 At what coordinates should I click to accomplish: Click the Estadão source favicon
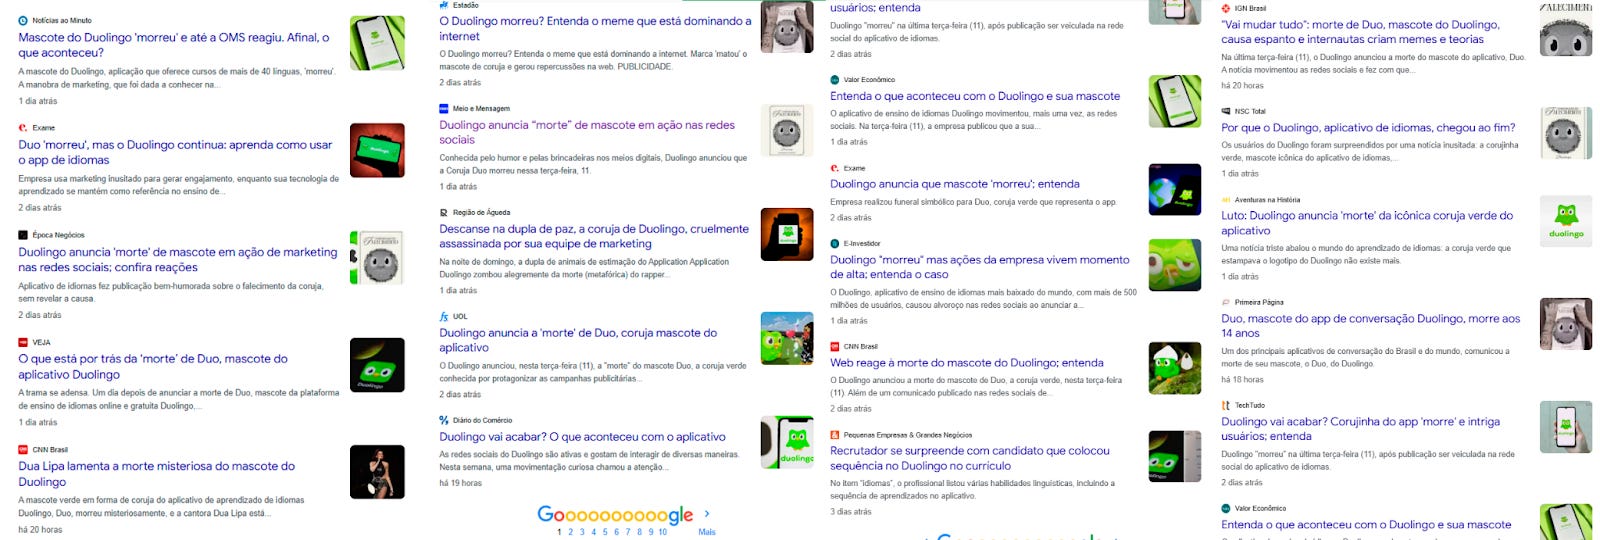click(444, 5)
